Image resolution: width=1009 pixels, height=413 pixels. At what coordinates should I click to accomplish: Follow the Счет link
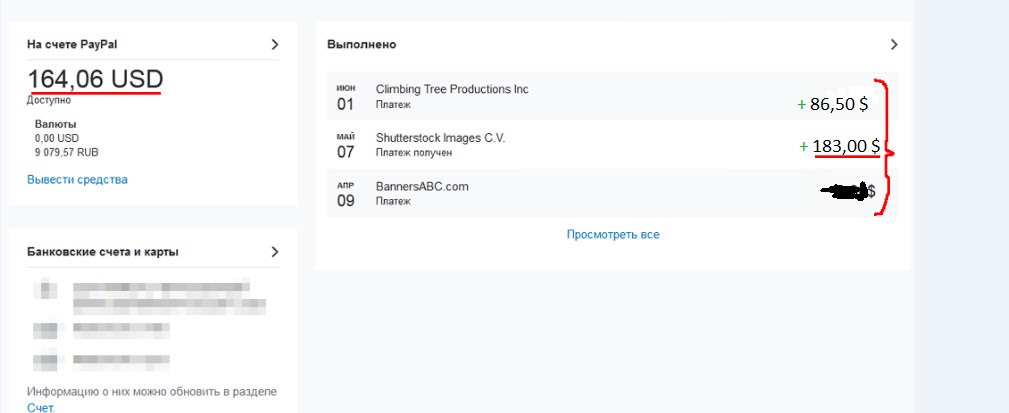pyautogui.click(x=42, y=407)
